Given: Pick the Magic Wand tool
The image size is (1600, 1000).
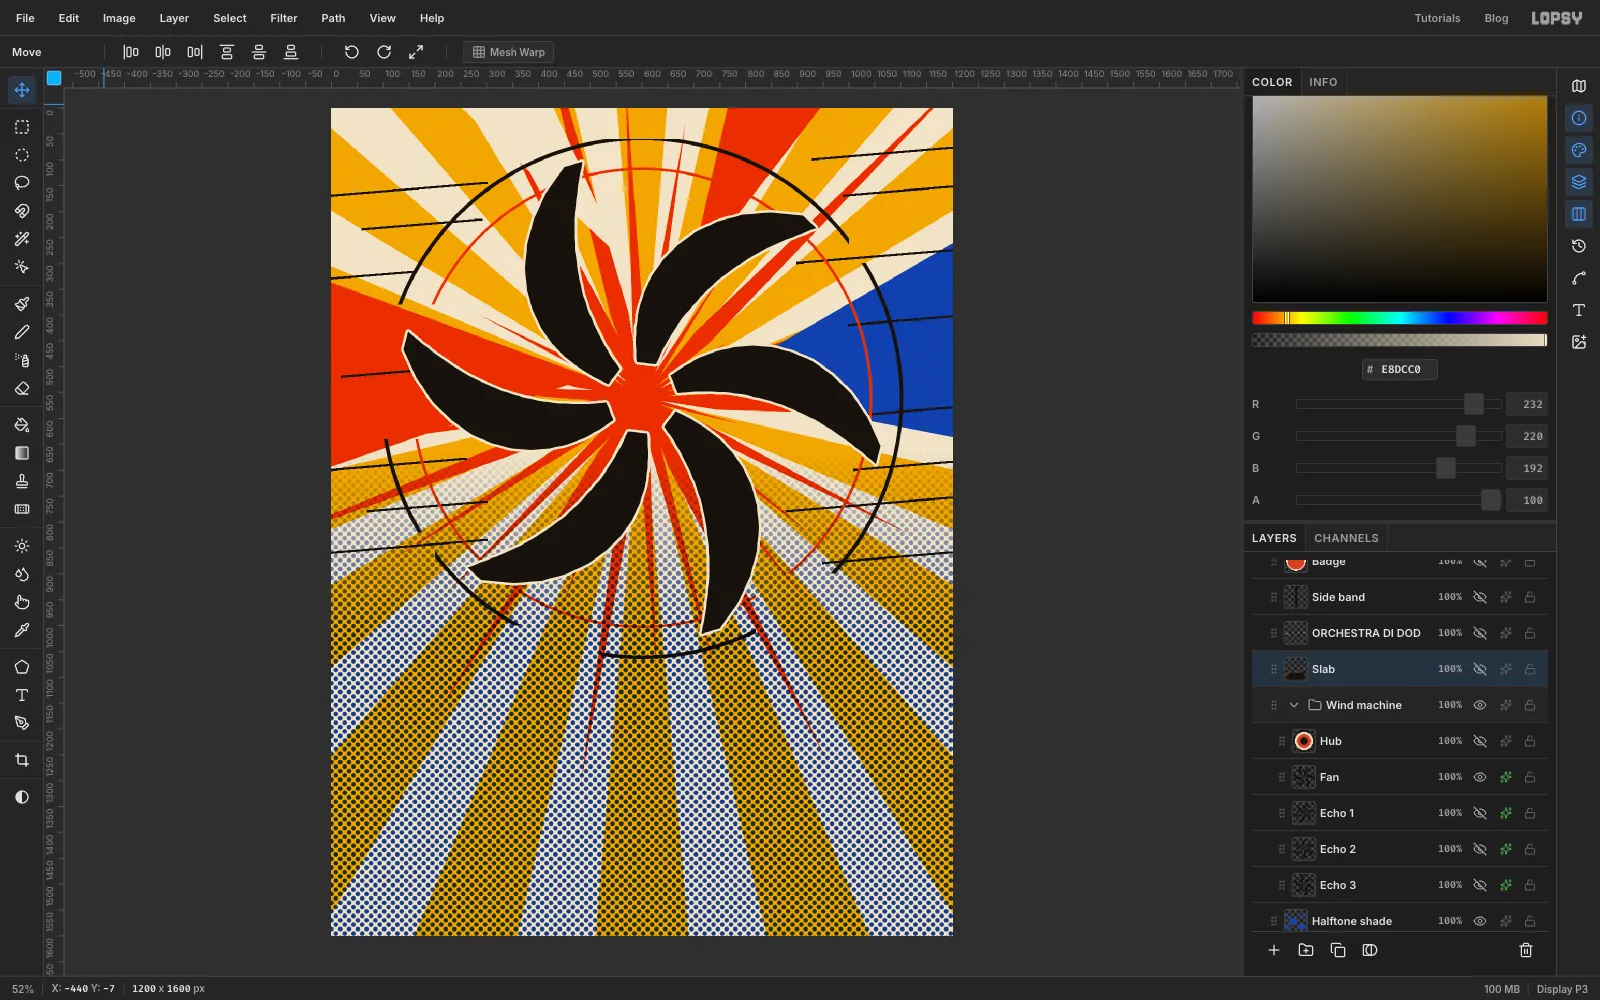Looking at the screenshot, I should point(22,239).
